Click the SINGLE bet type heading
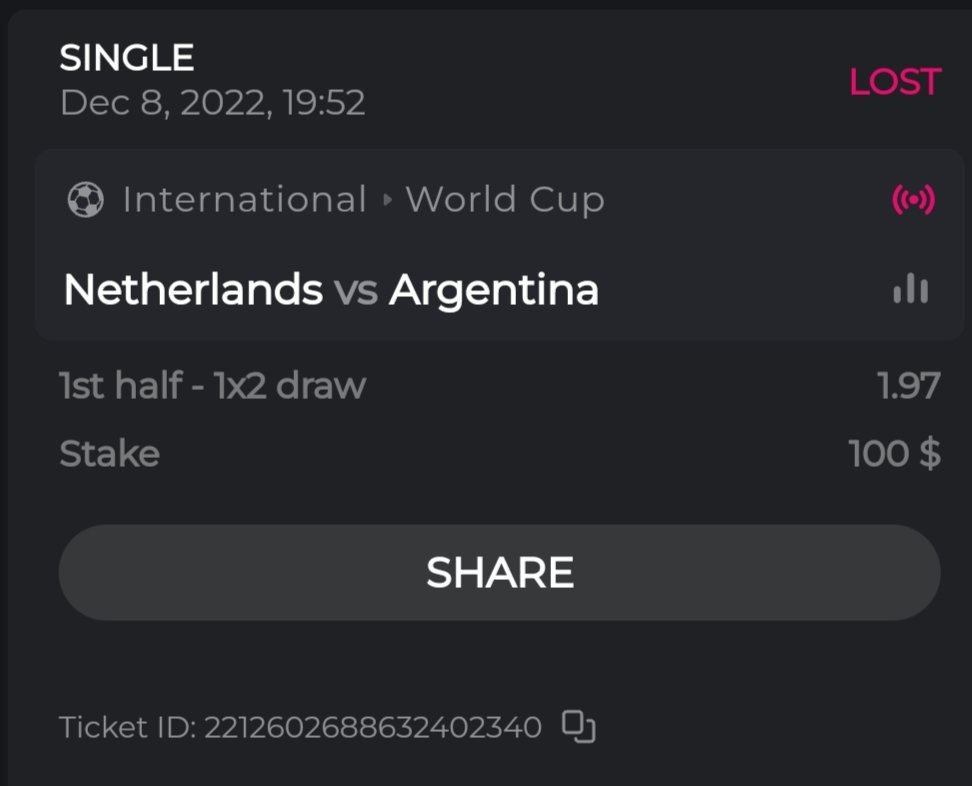The image size is (972, 786). pyautogui.click(x=127, y=58)
